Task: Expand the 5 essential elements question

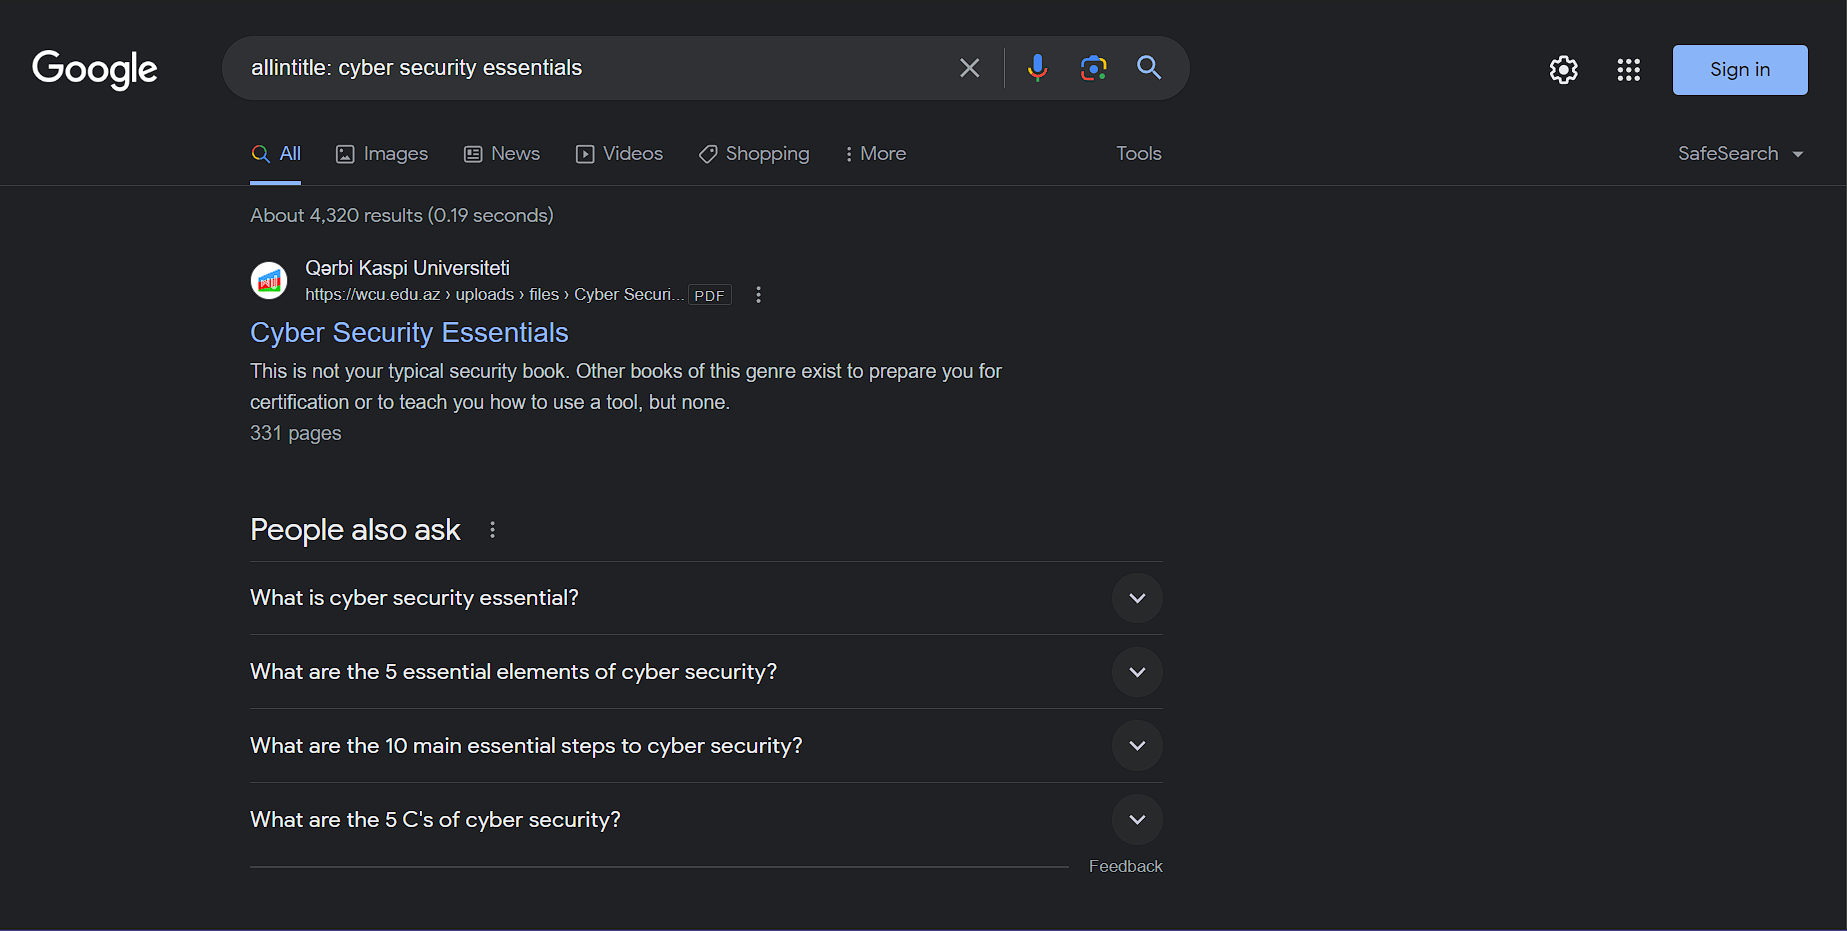Action: 1137,672
